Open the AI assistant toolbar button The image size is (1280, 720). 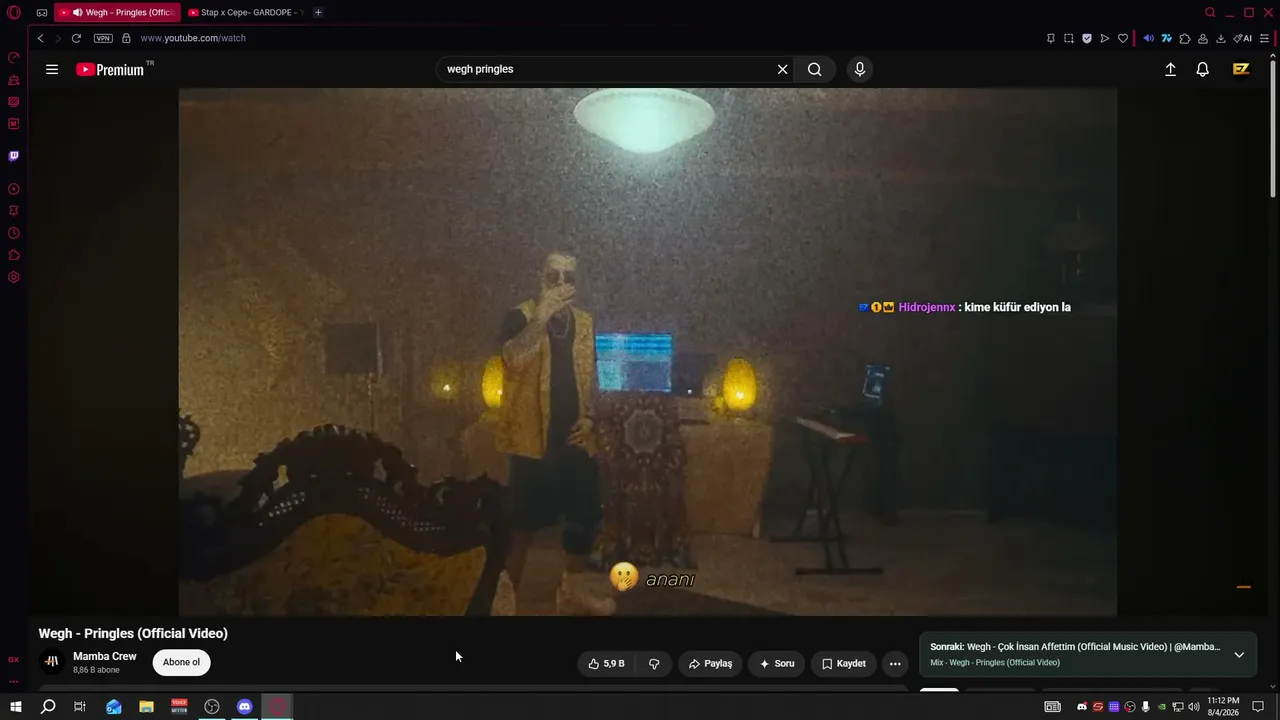pyautogui.click(x=1243, y=38)
